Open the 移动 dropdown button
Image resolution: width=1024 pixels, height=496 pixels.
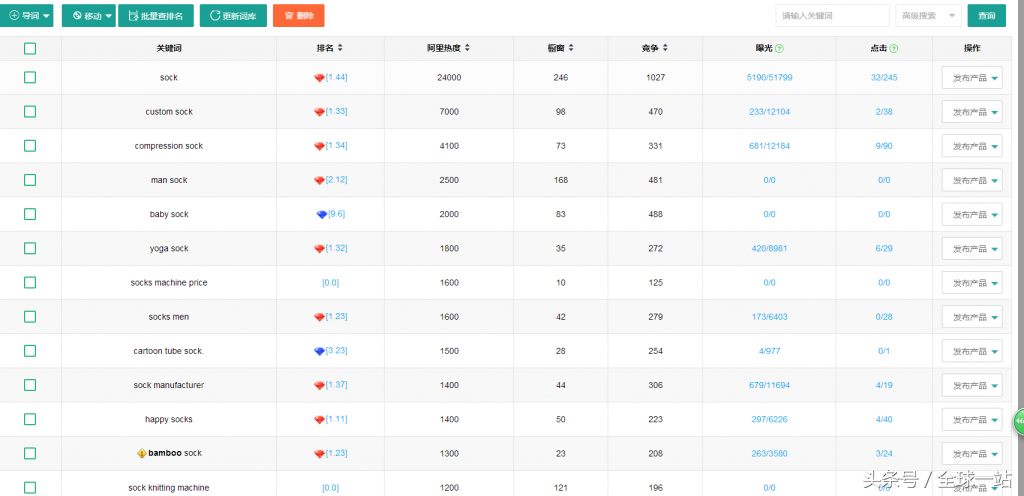[89, 16]
